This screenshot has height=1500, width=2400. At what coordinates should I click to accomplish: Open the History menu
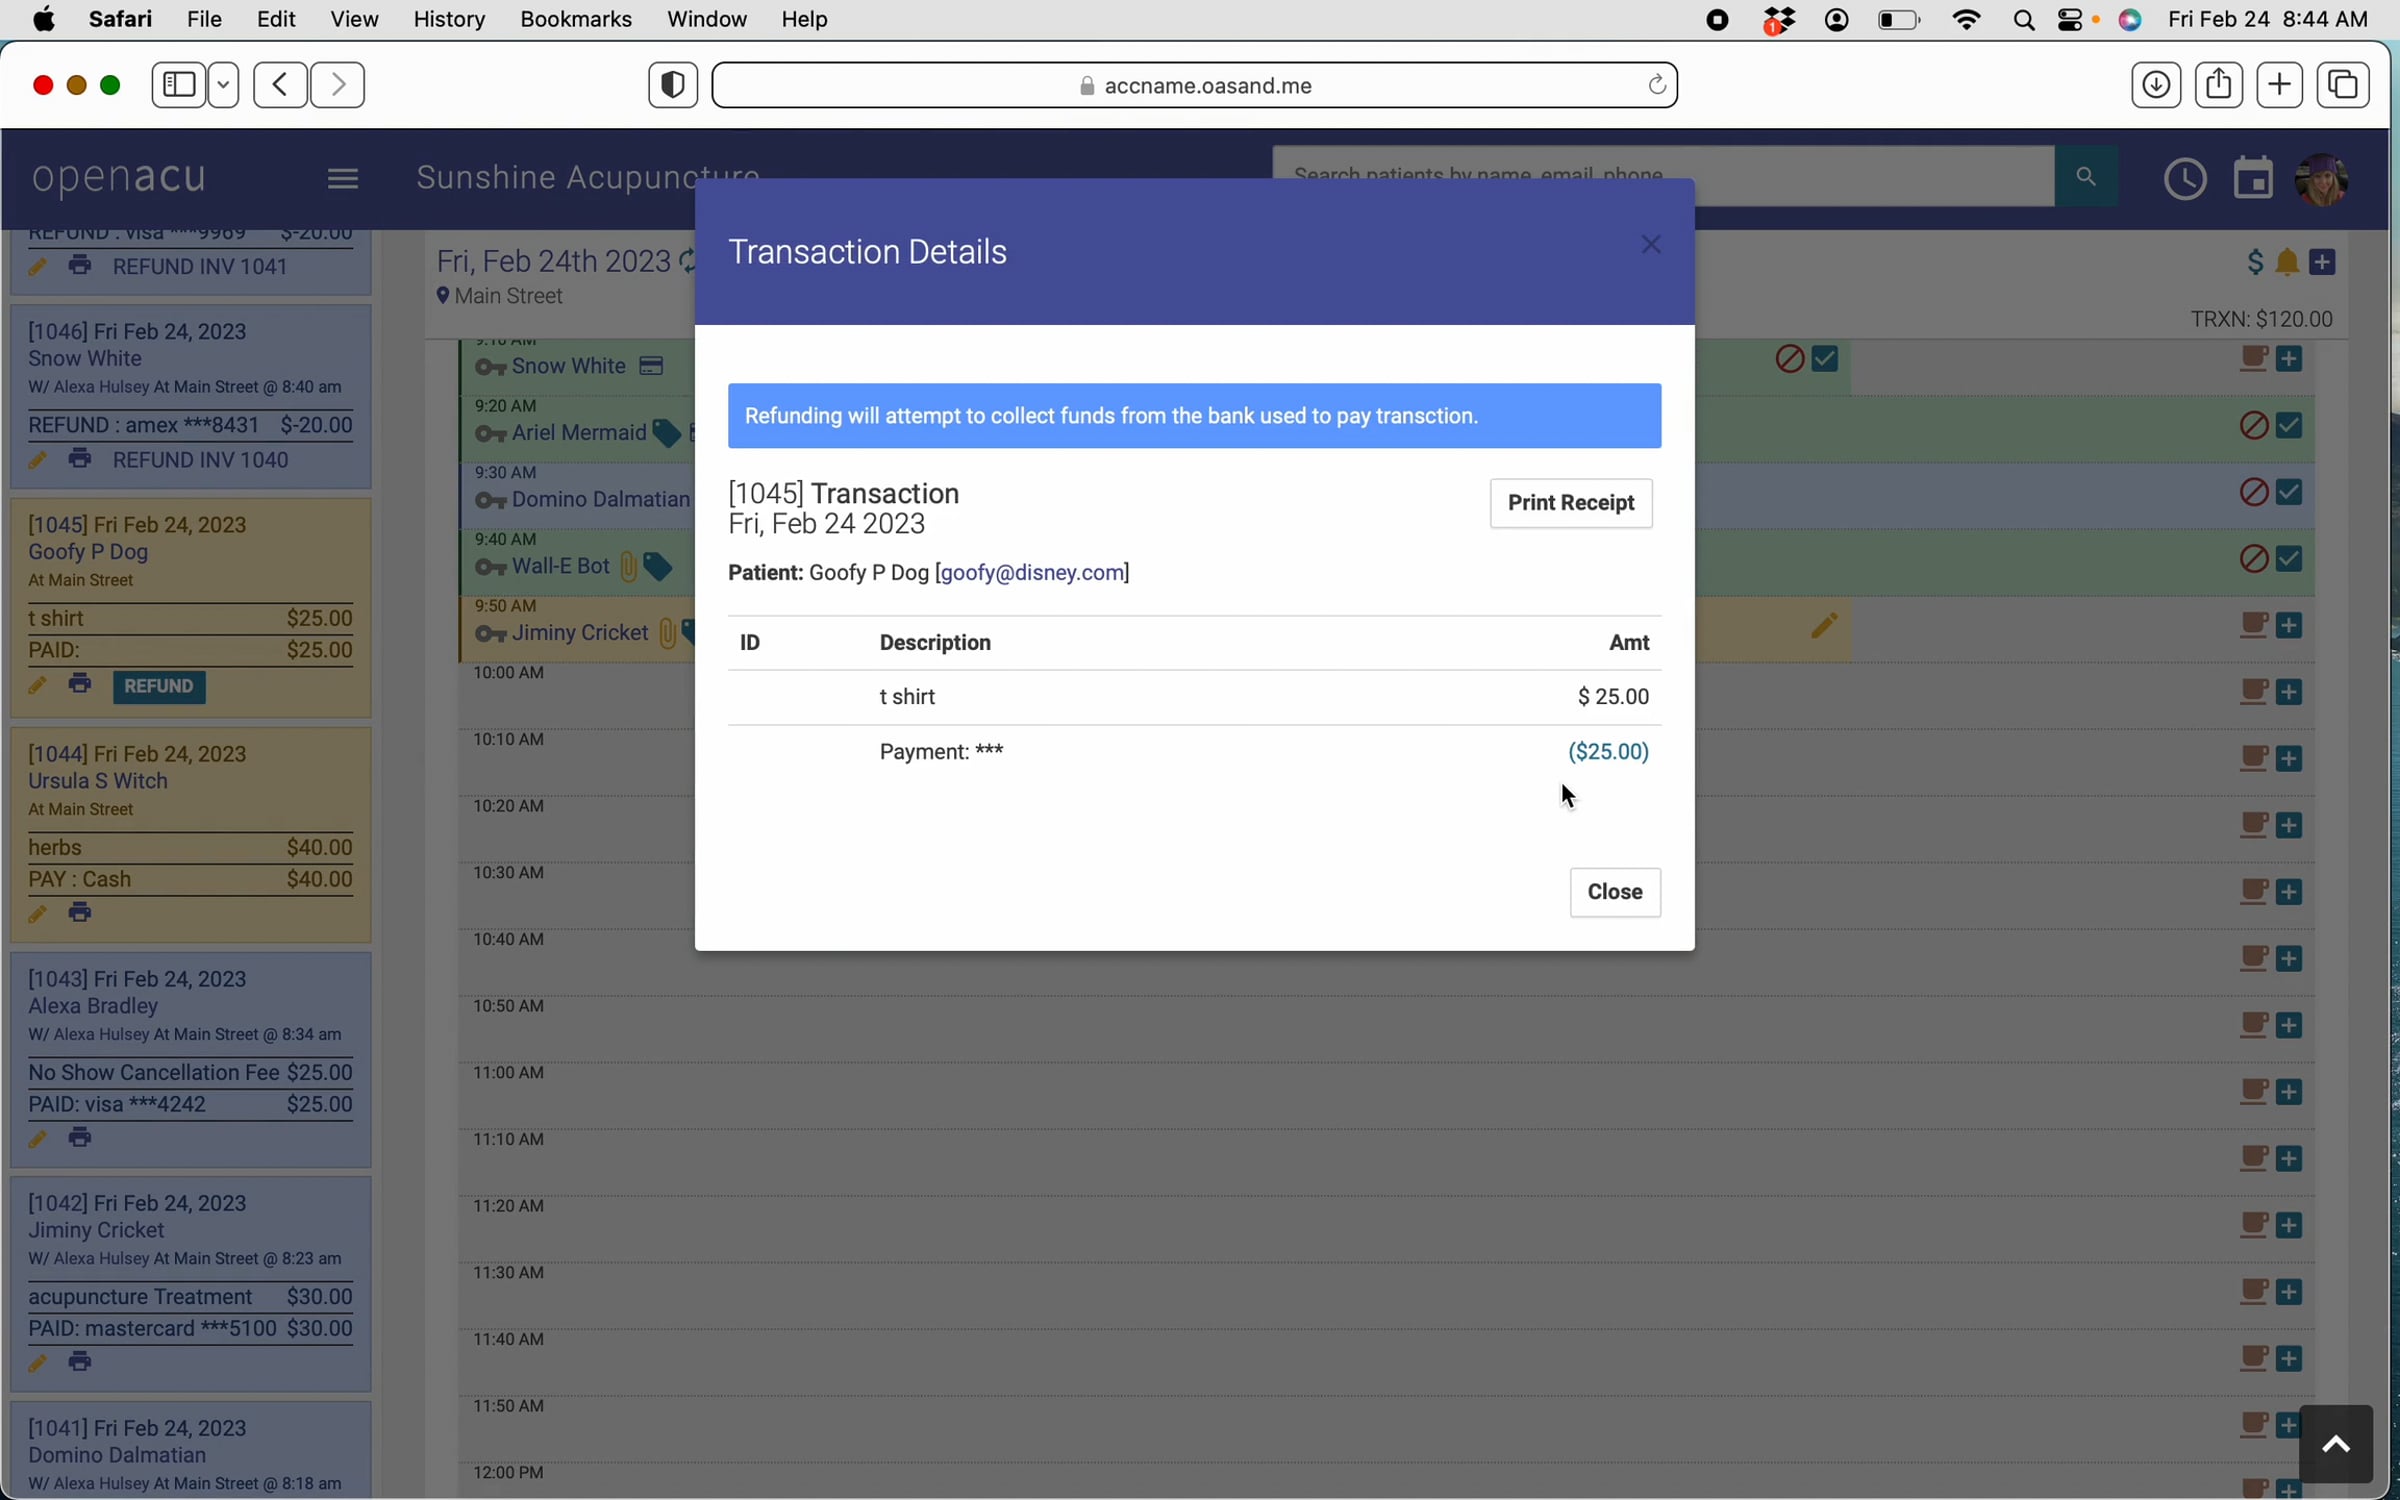tap(448, 20)
